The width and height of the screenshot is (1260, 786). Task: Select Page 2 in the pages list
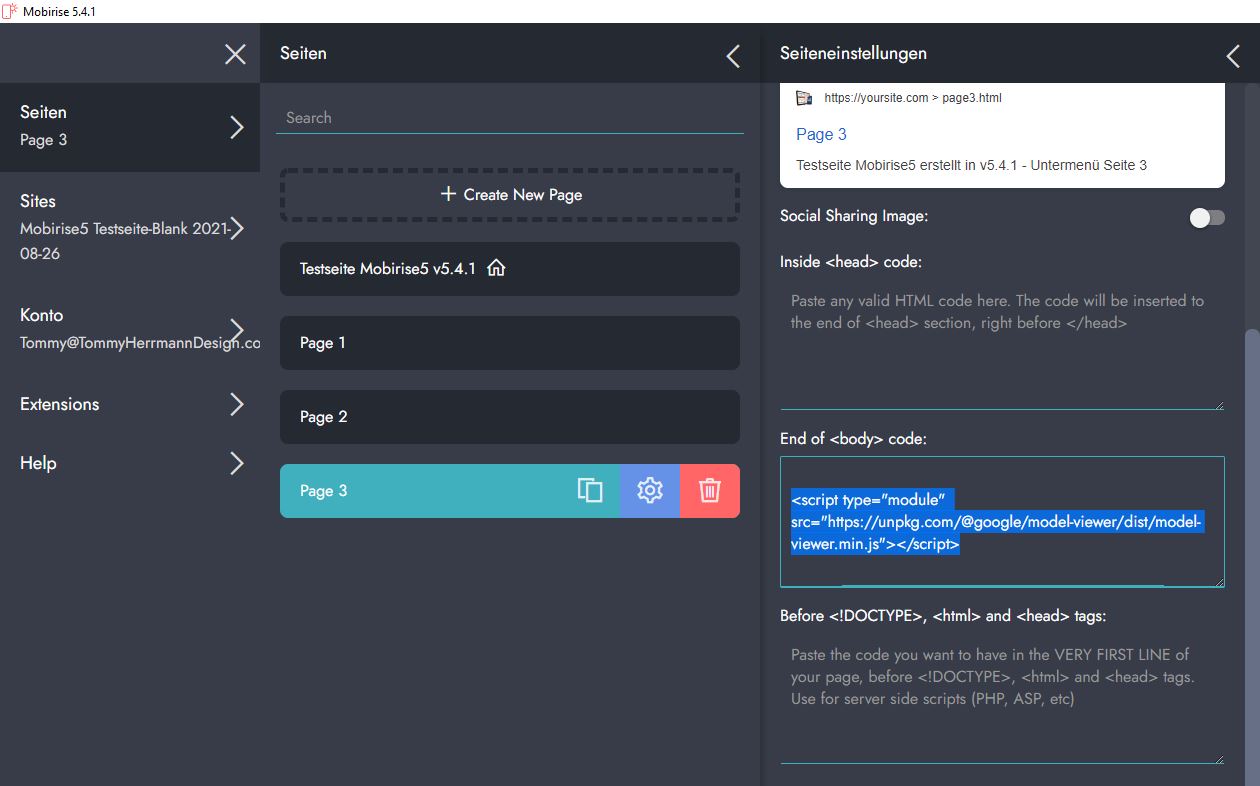coord(510,417)
